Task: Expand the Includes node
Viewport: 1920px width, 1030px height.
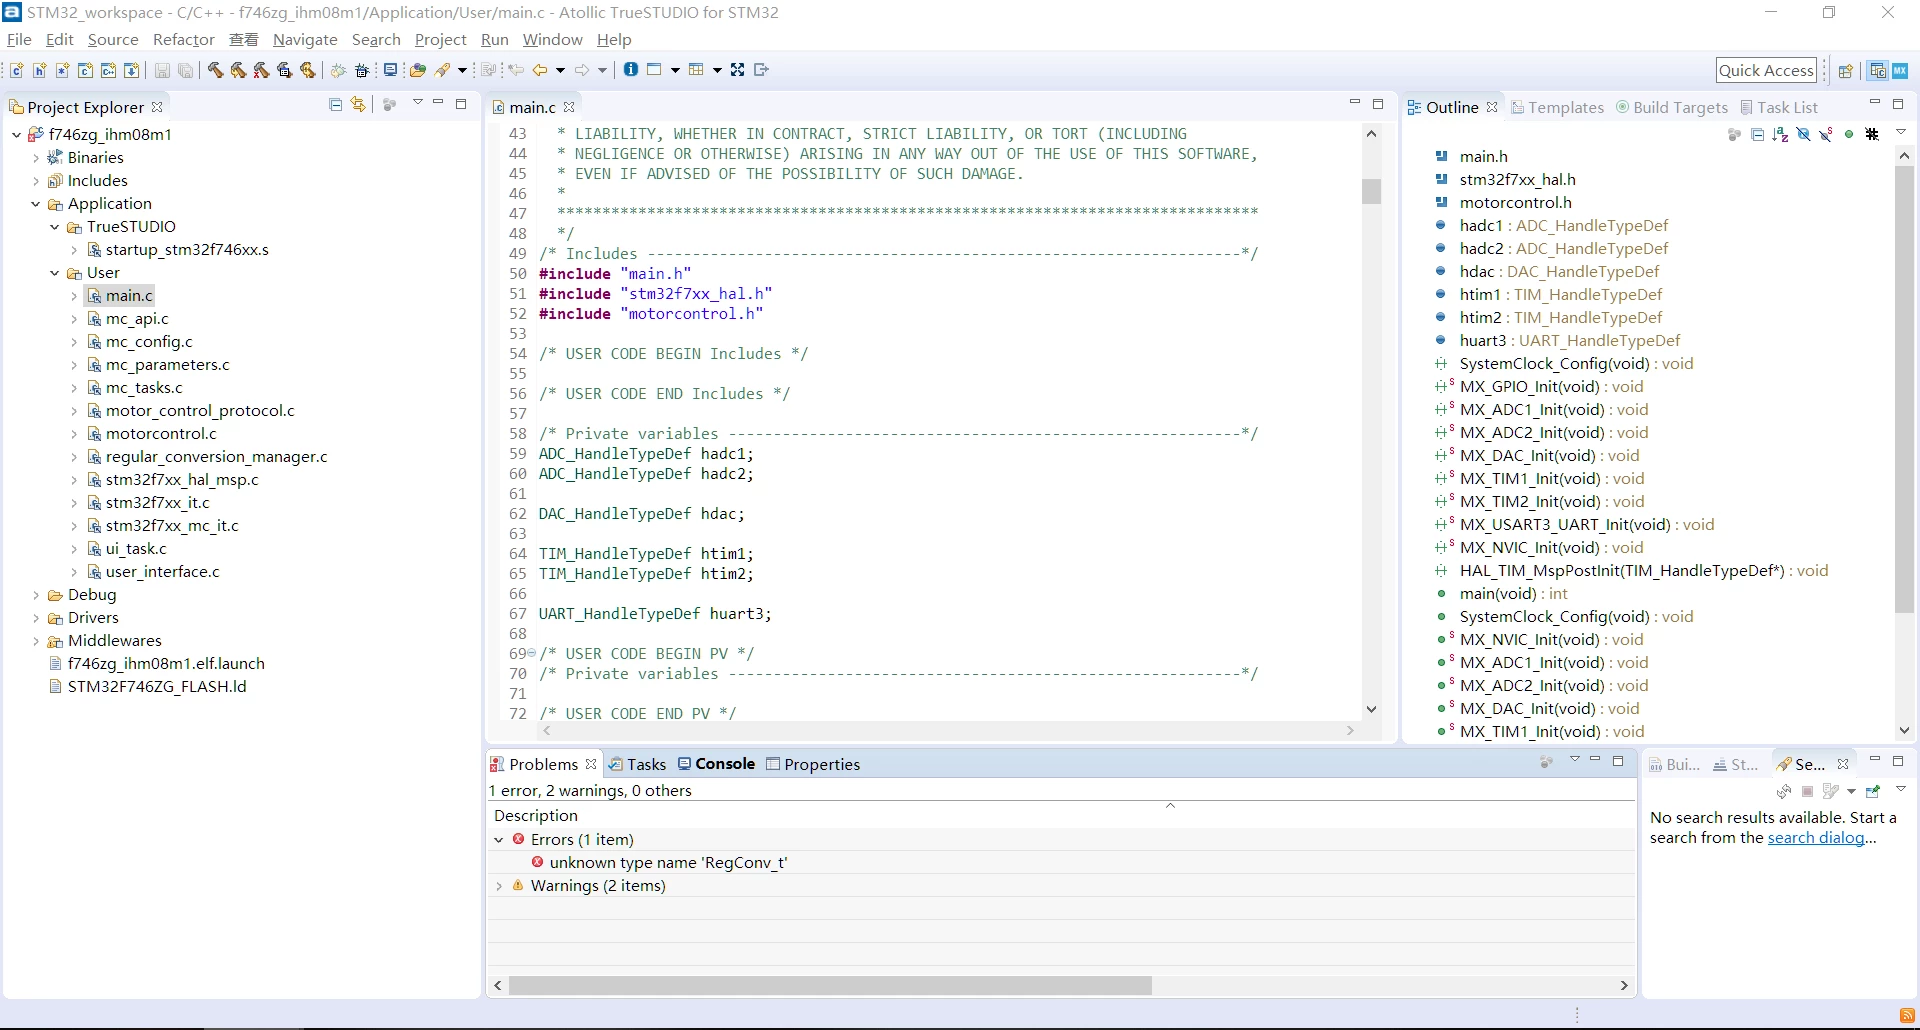Action: click(36, 180)
